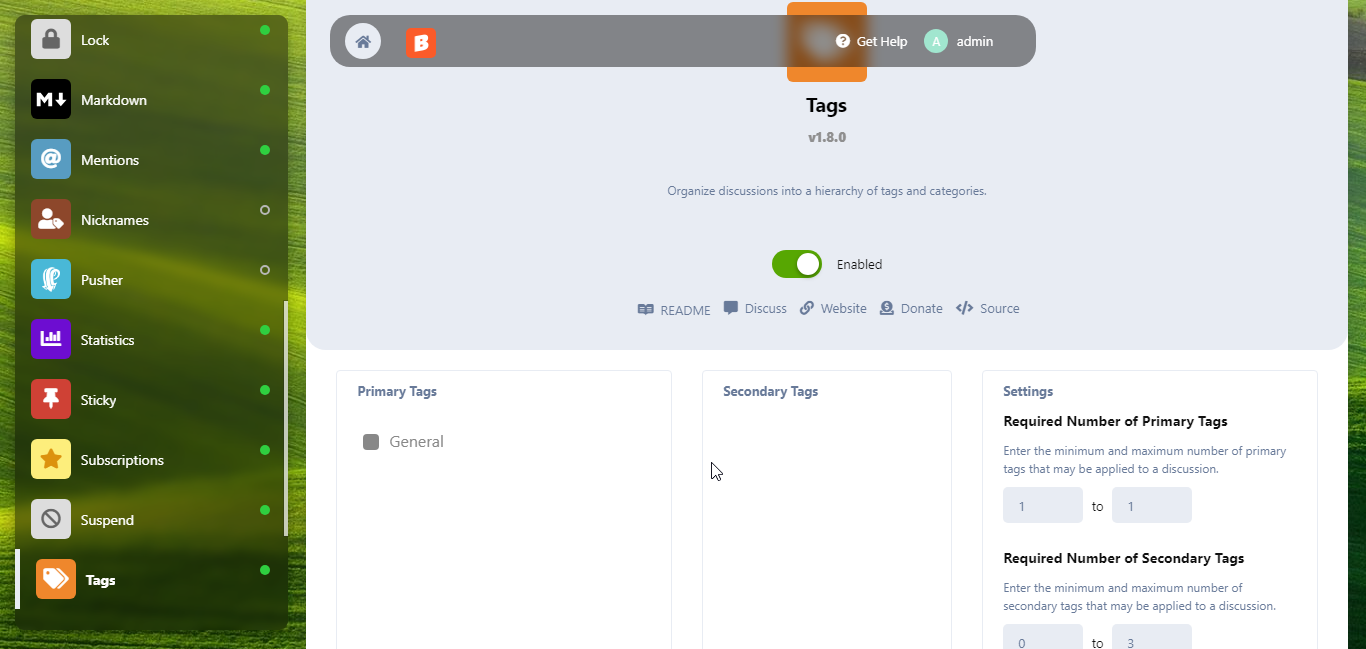View the Source link
Viewport: 1366px width, 649px height.
tap(988, 308)
